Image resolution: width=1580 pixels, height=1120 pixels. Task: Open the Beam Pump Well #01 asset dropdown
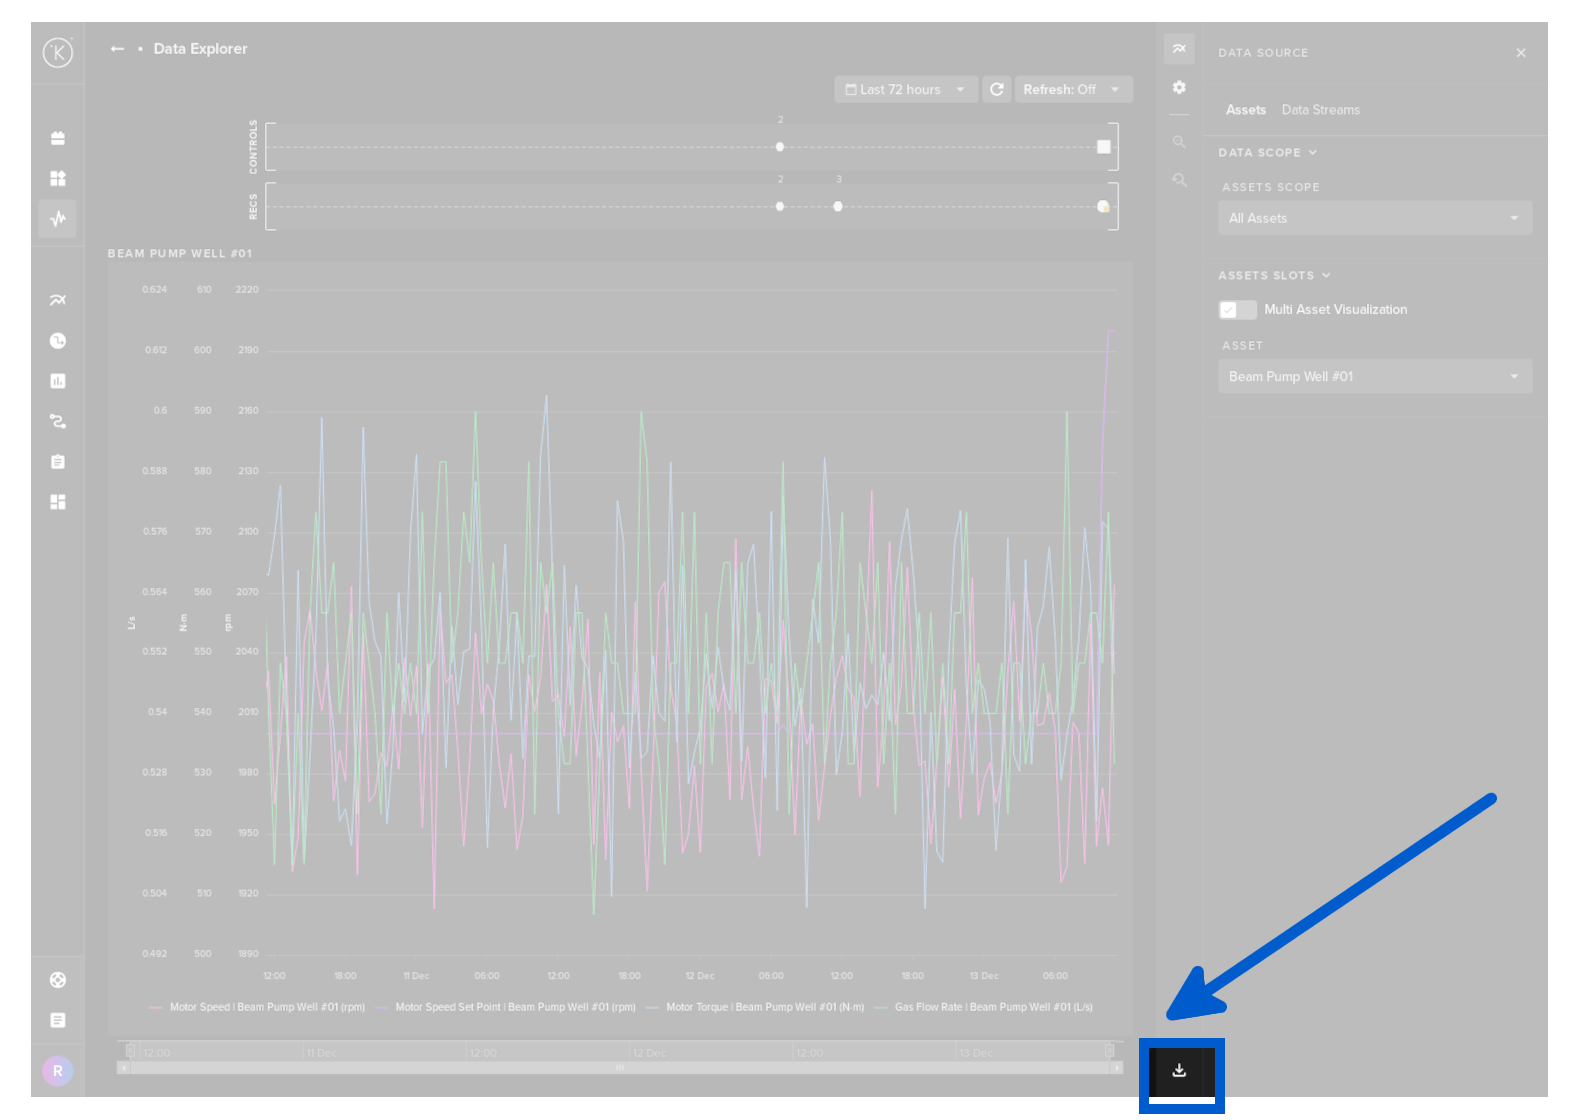(x=1374, y=377)
